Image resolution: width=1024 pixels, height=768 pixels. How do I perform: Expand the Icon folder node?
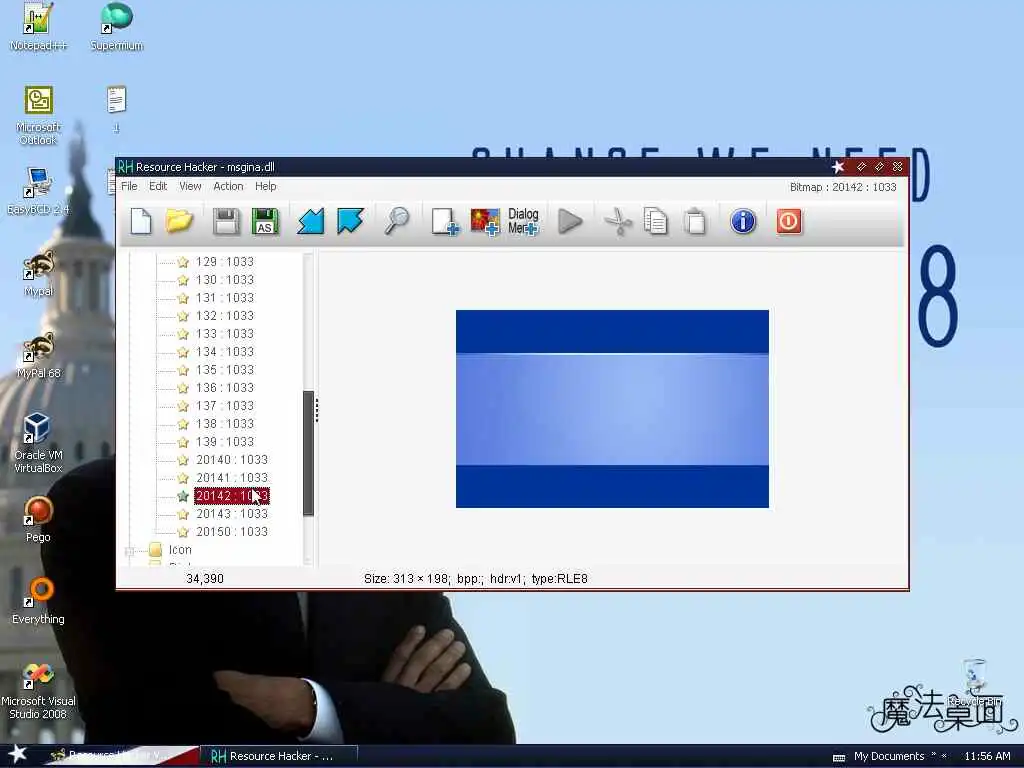[129, 551]
